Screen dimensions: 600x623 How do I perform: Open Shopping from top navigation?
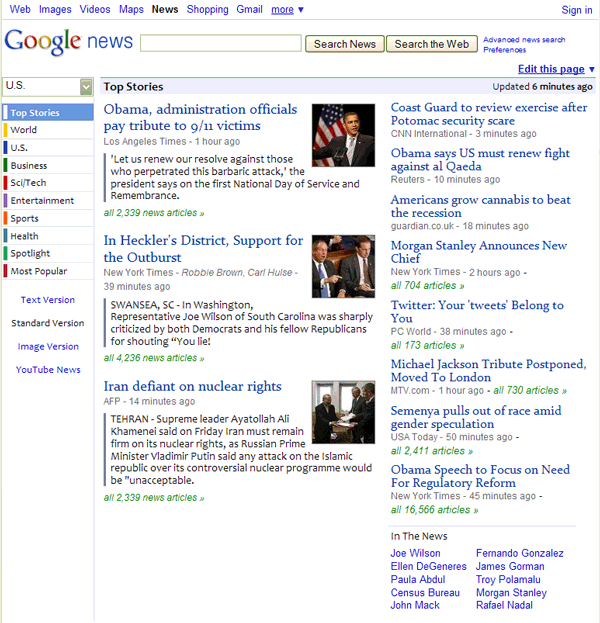point(207,9)
